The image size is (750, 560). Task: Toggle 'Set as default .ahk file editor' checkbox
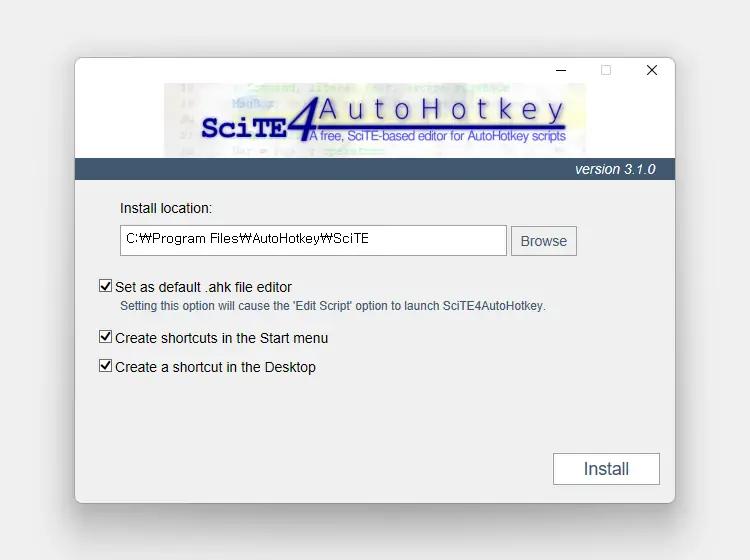click(105, 286)
